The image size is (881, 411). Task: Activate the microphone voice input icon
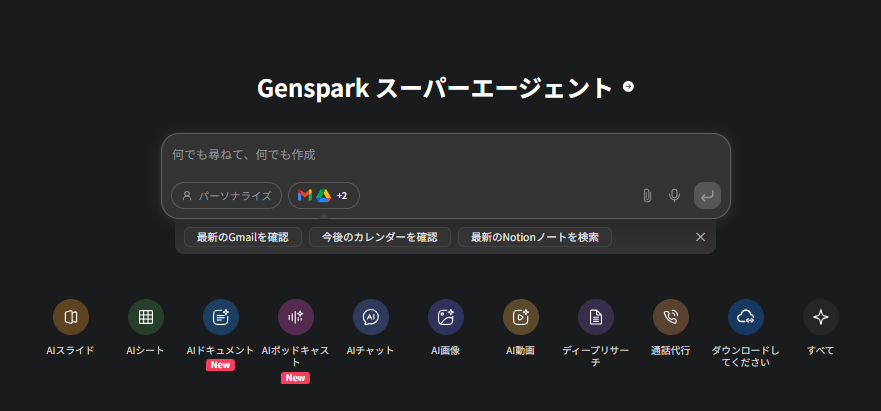(x=674, y=196)
